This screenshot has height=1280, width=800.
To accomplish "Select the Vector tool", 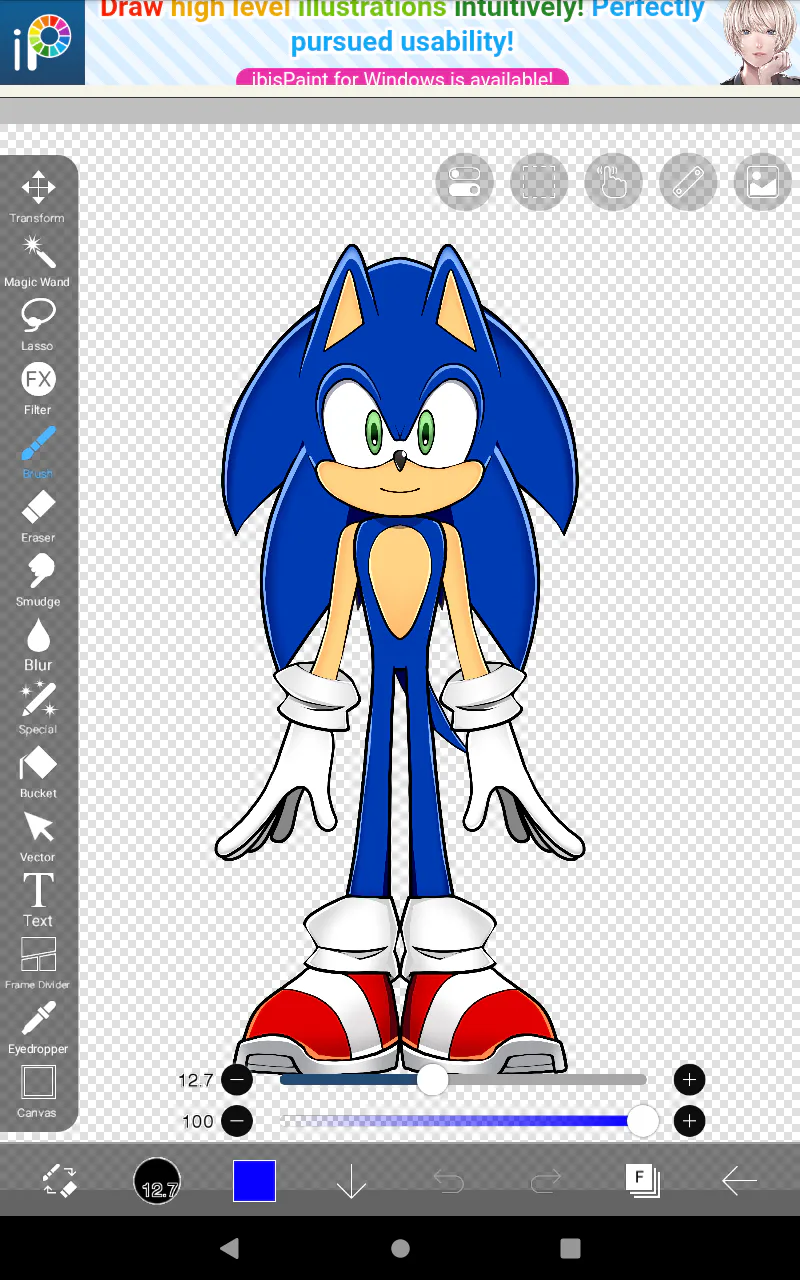I will tap(38, 836).
